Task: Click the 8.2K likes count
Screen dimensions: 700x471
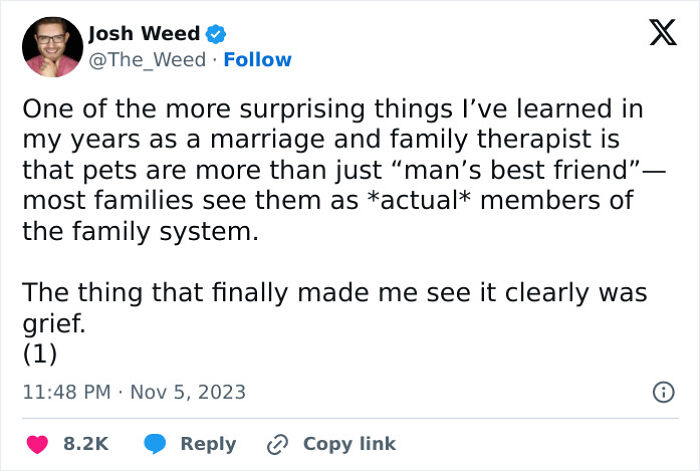Action: [86, 444]
